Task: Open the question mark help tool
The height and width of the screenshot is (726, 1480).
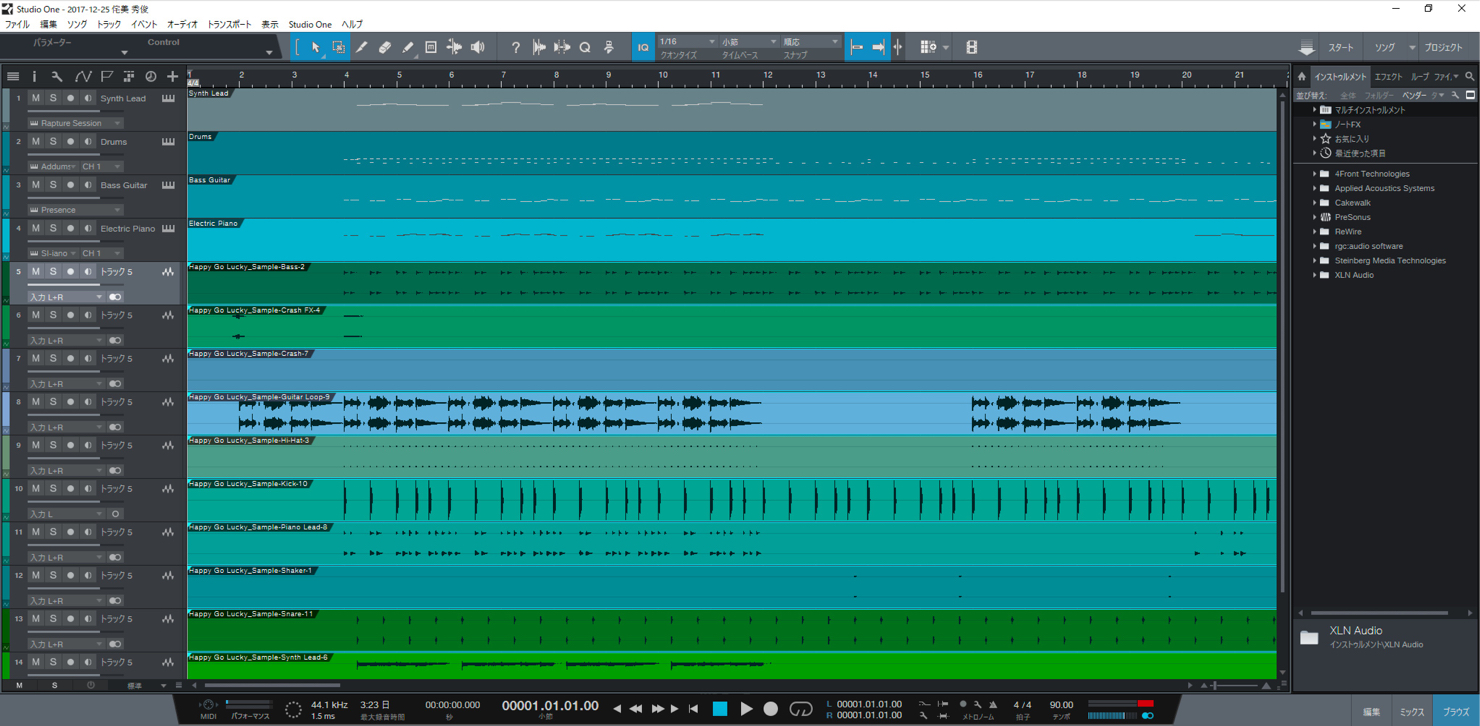Action: pyautogui.click(x=515, y=47)
